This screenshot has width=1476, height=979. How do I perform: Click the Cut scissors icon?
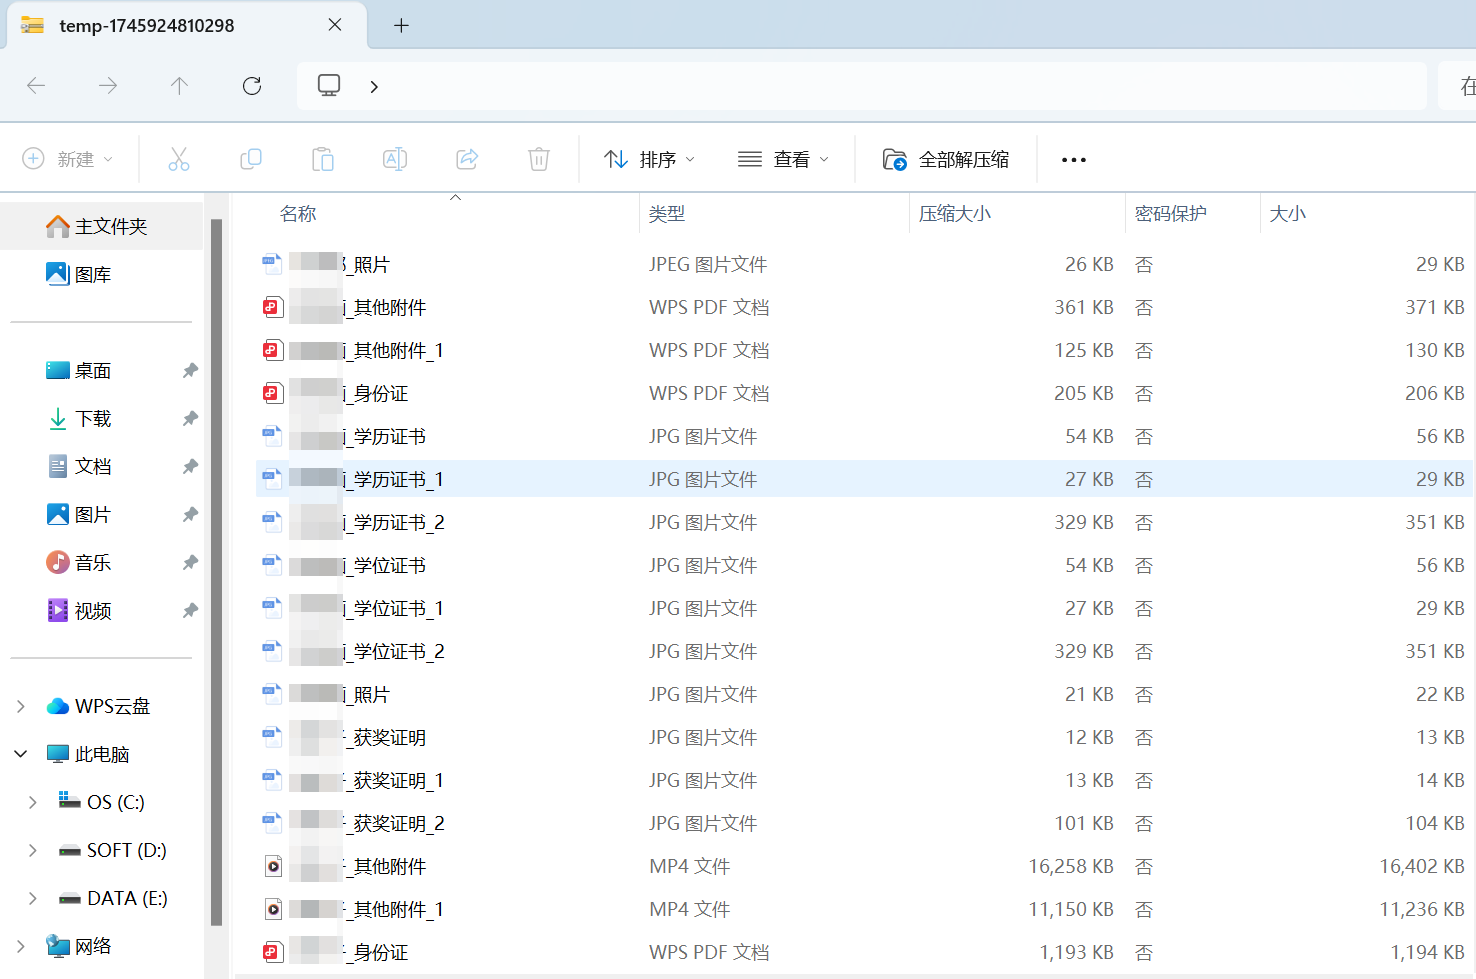tap(179, 159)
